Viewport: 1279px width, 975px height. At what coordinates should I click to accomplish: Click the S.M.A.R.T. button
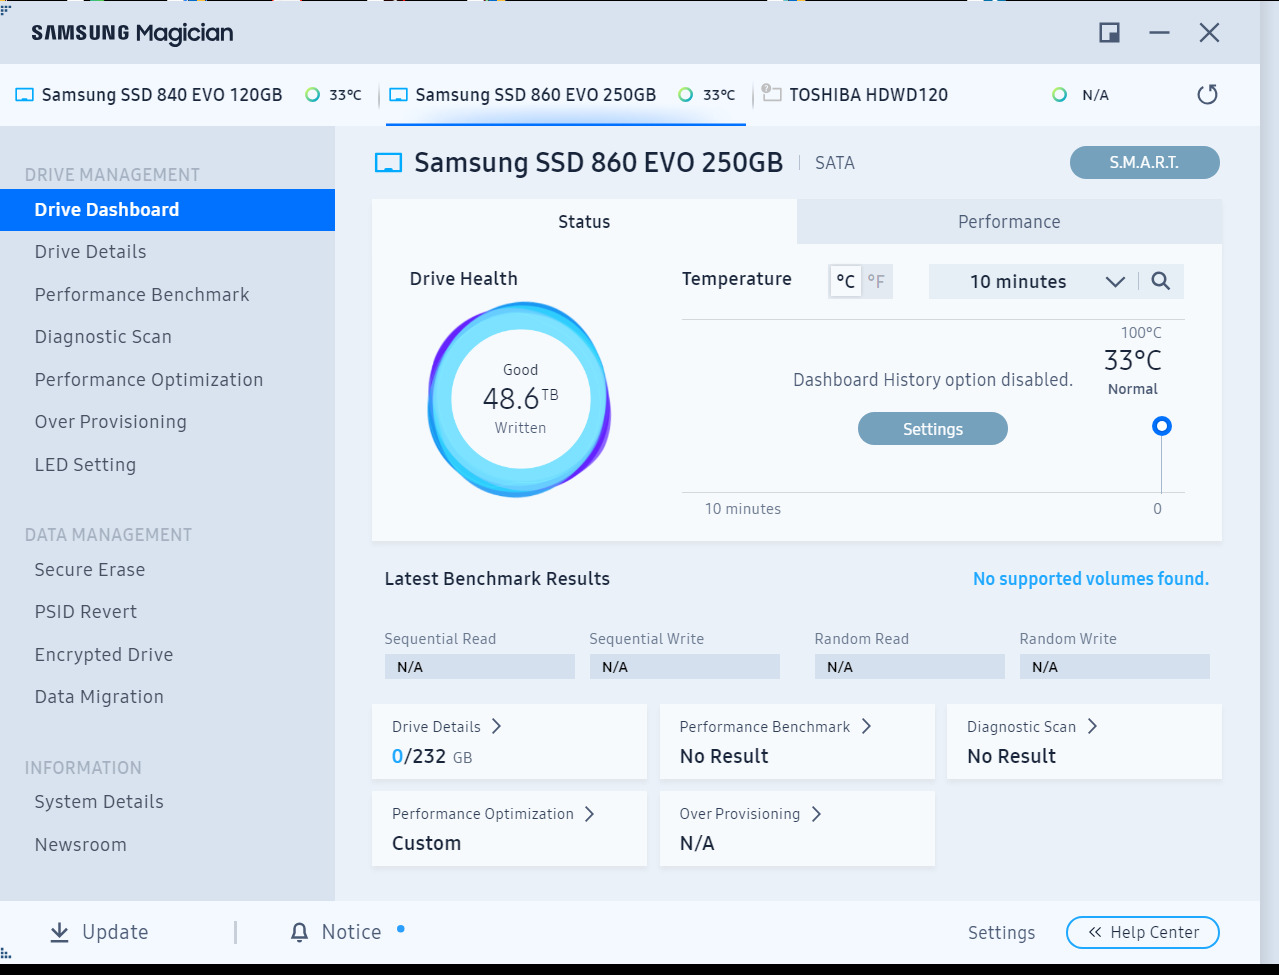pyautogui.click(x=1144, y=163)
